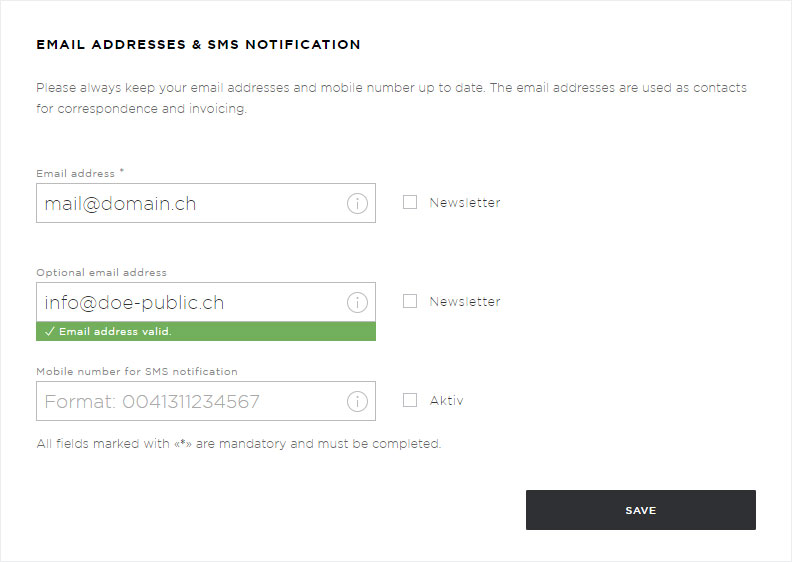Click info icon in primary email address field
792x562 pixels.
pos(357,203)
